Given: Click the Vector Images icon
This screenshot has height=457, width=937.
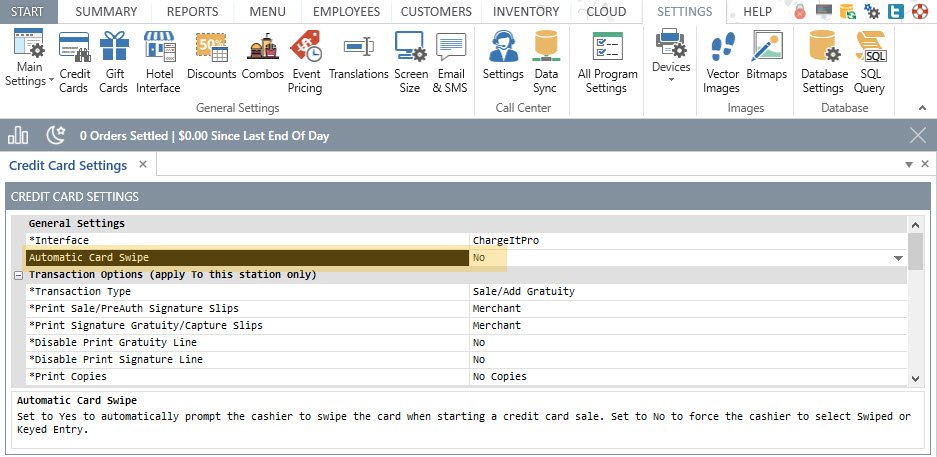Looking at the screenshot, I should (x=722, y=62).
